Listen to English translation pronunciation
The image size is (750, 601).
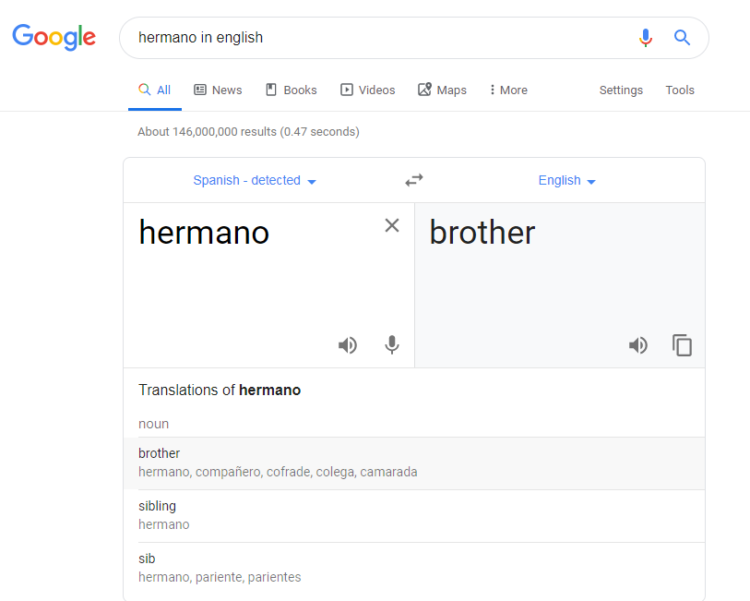point(637,345)
